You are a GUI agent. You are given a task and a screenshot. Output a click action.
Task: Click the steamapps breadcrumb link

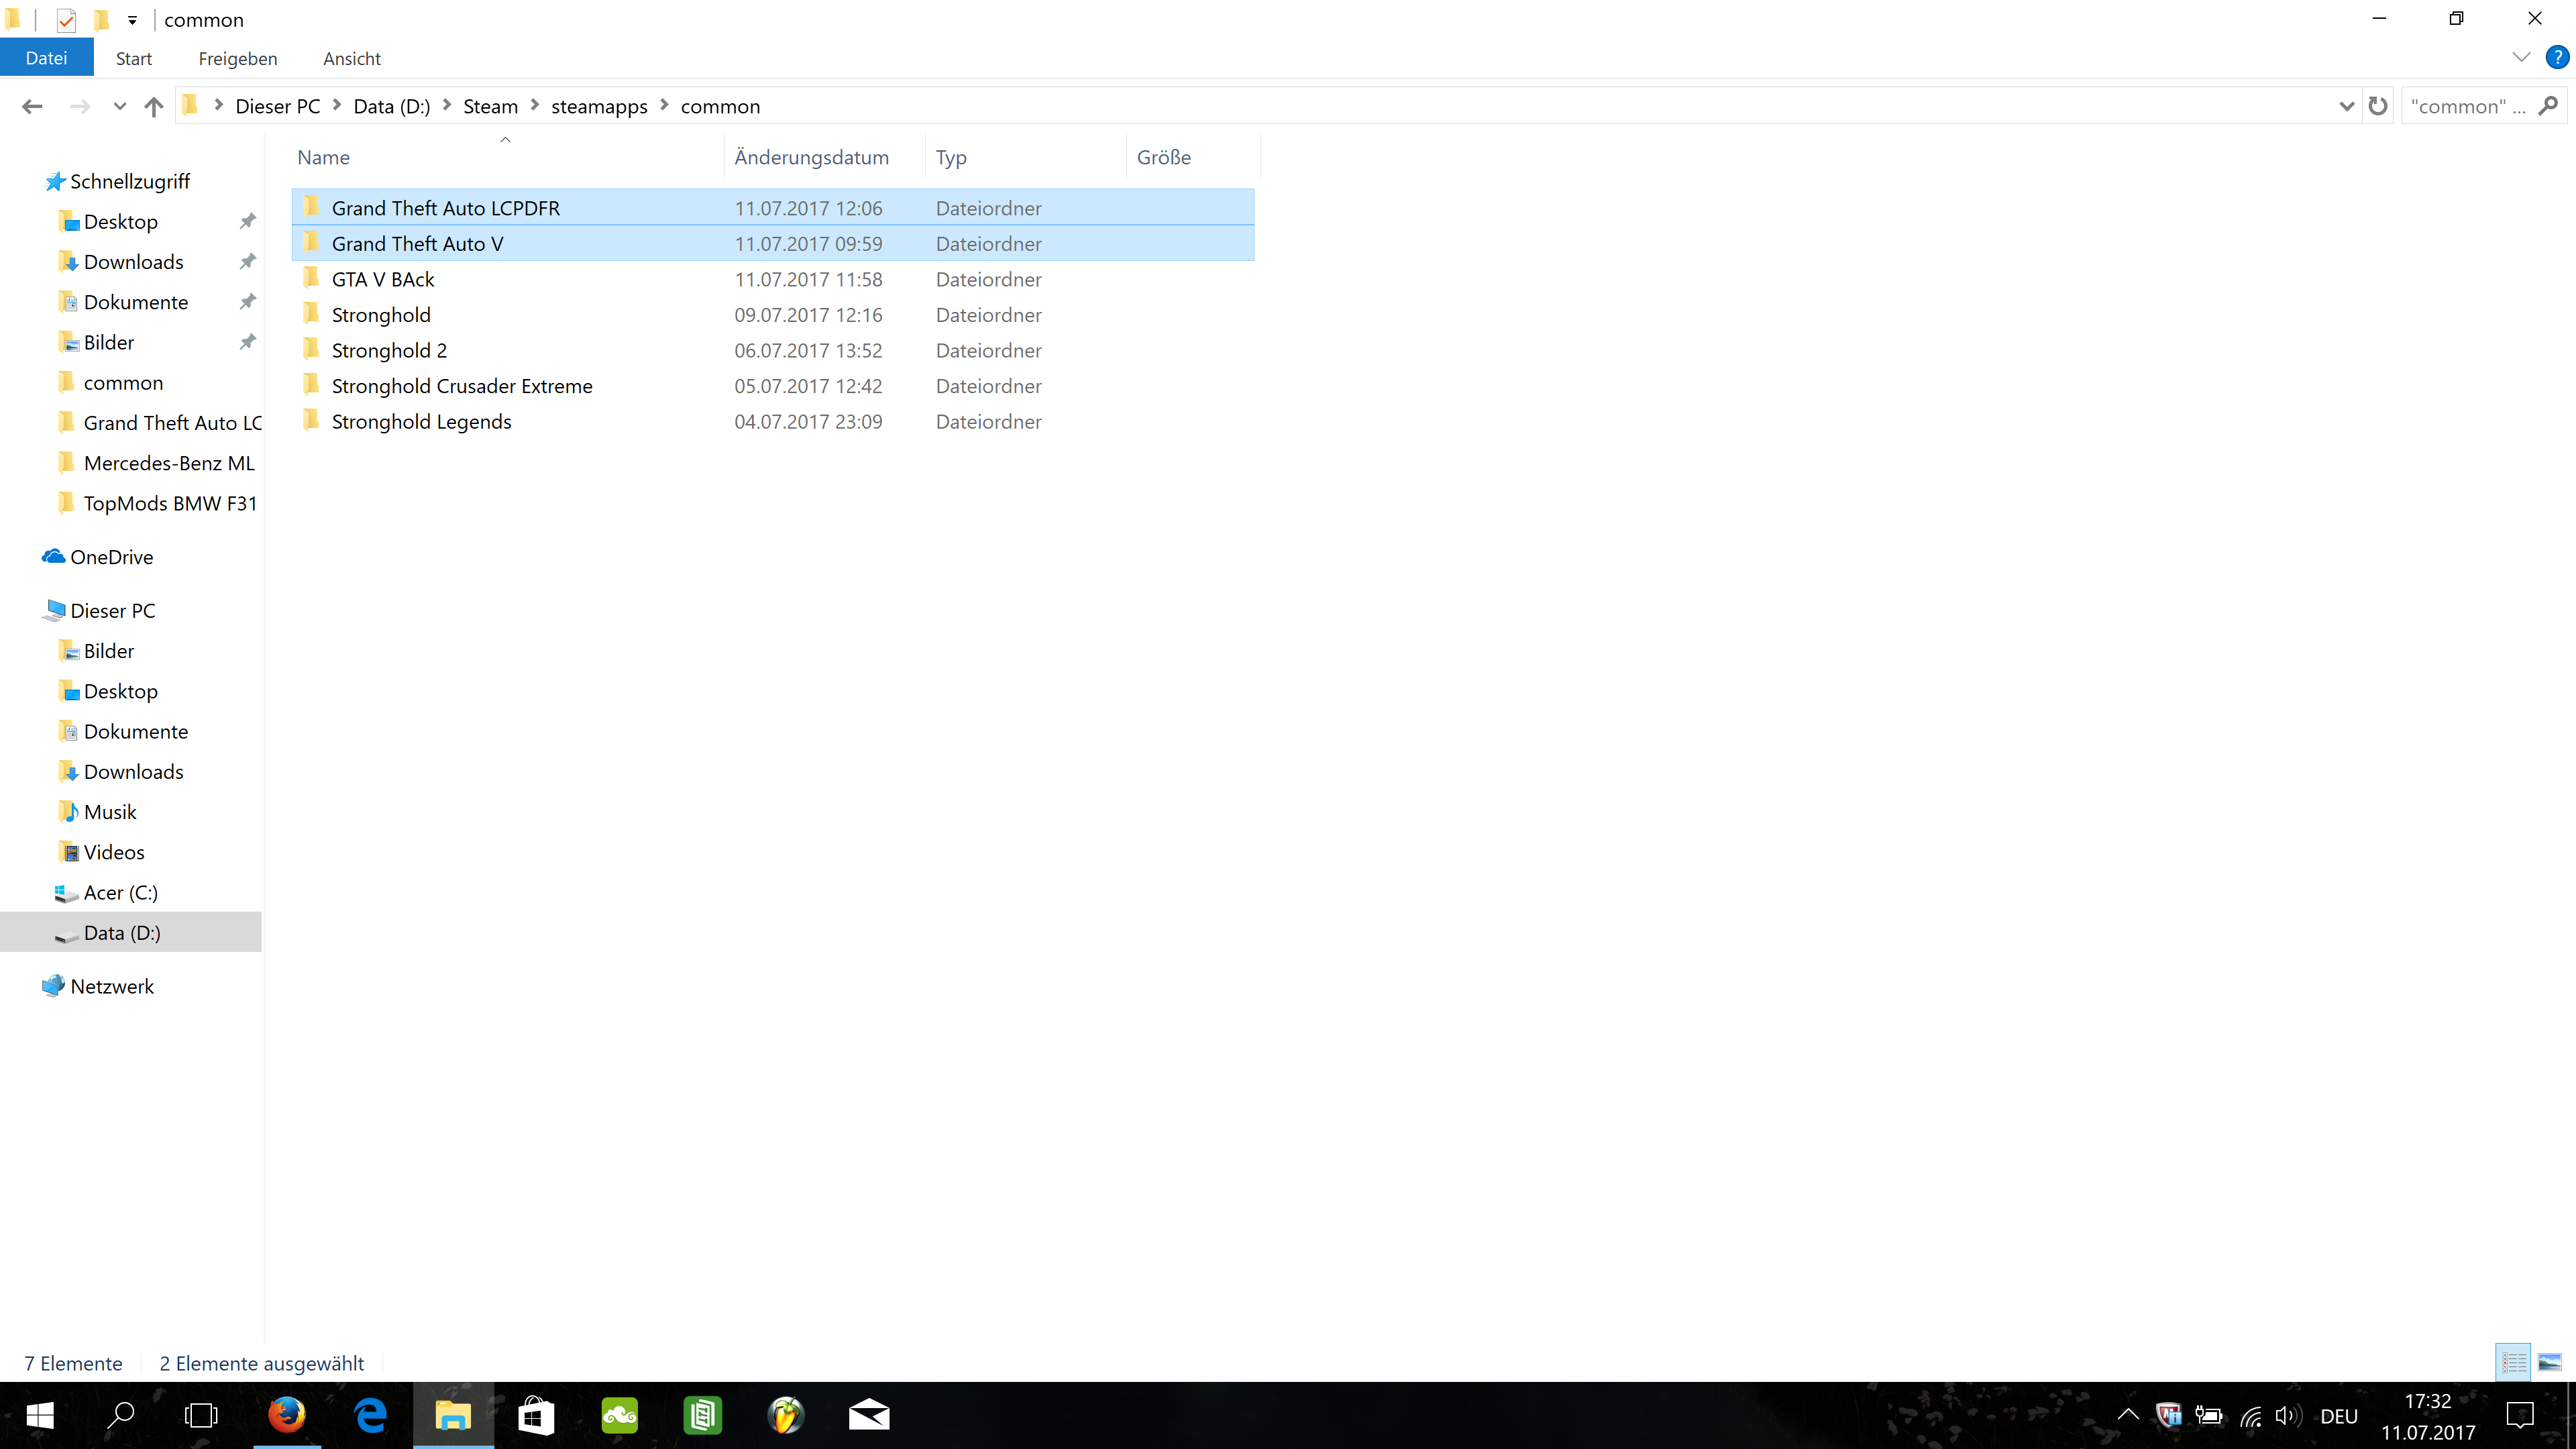tap(599, 106)
